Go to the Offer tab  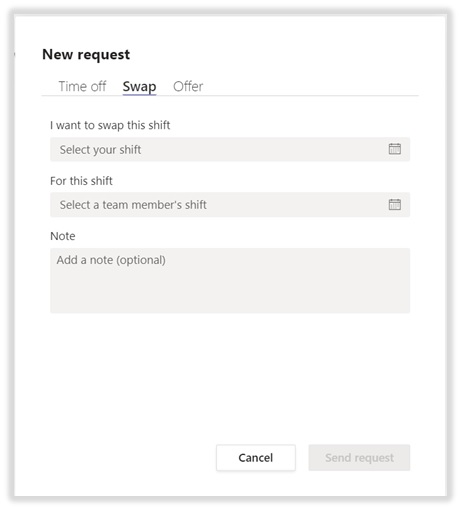(x=188, y=86)
